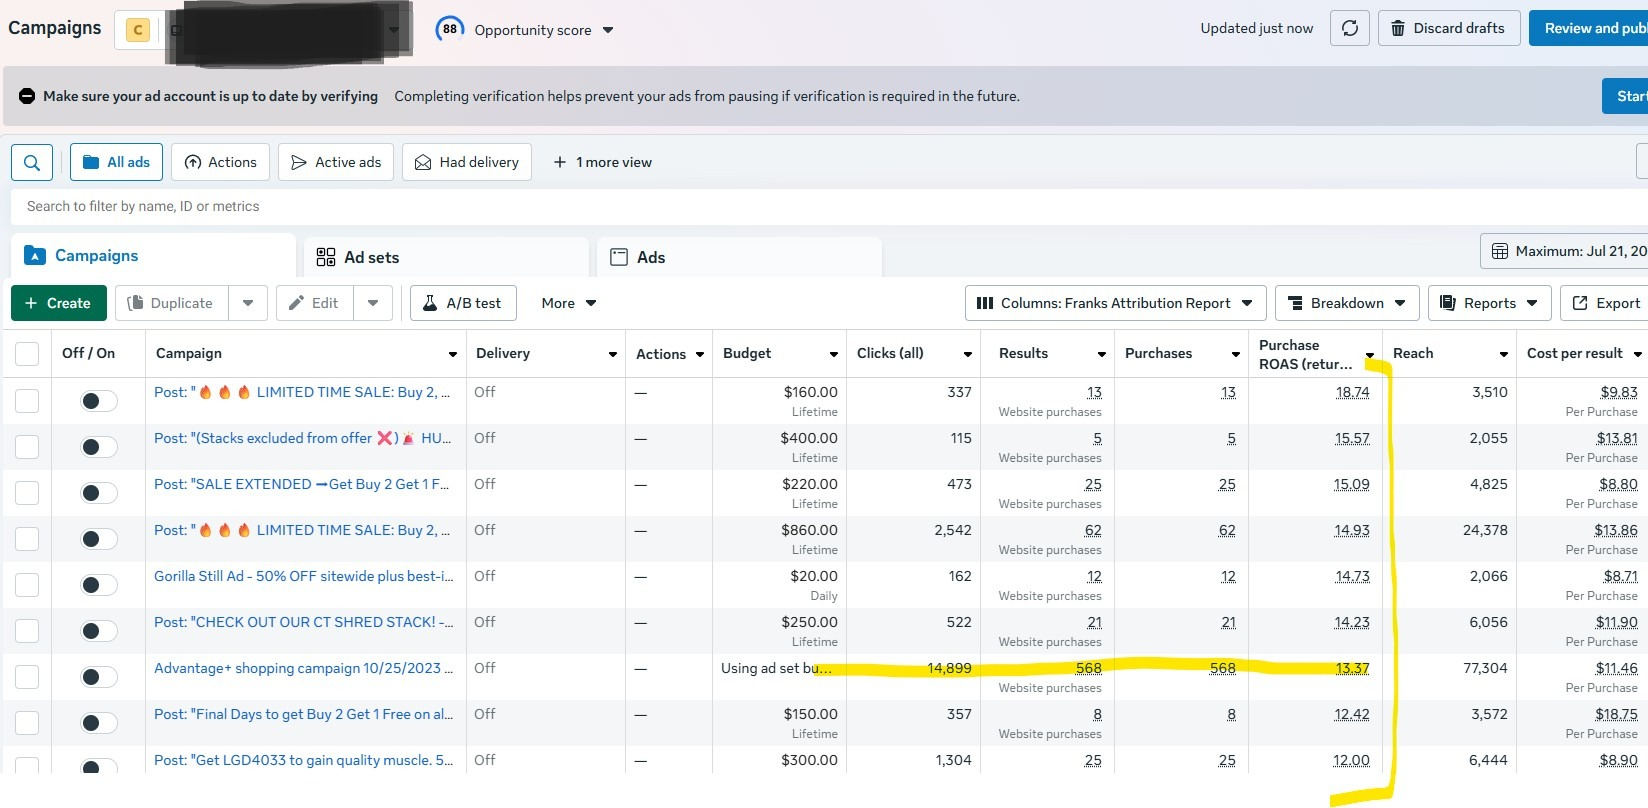Open the Get LGD4033 campaign link

[304, 760]
